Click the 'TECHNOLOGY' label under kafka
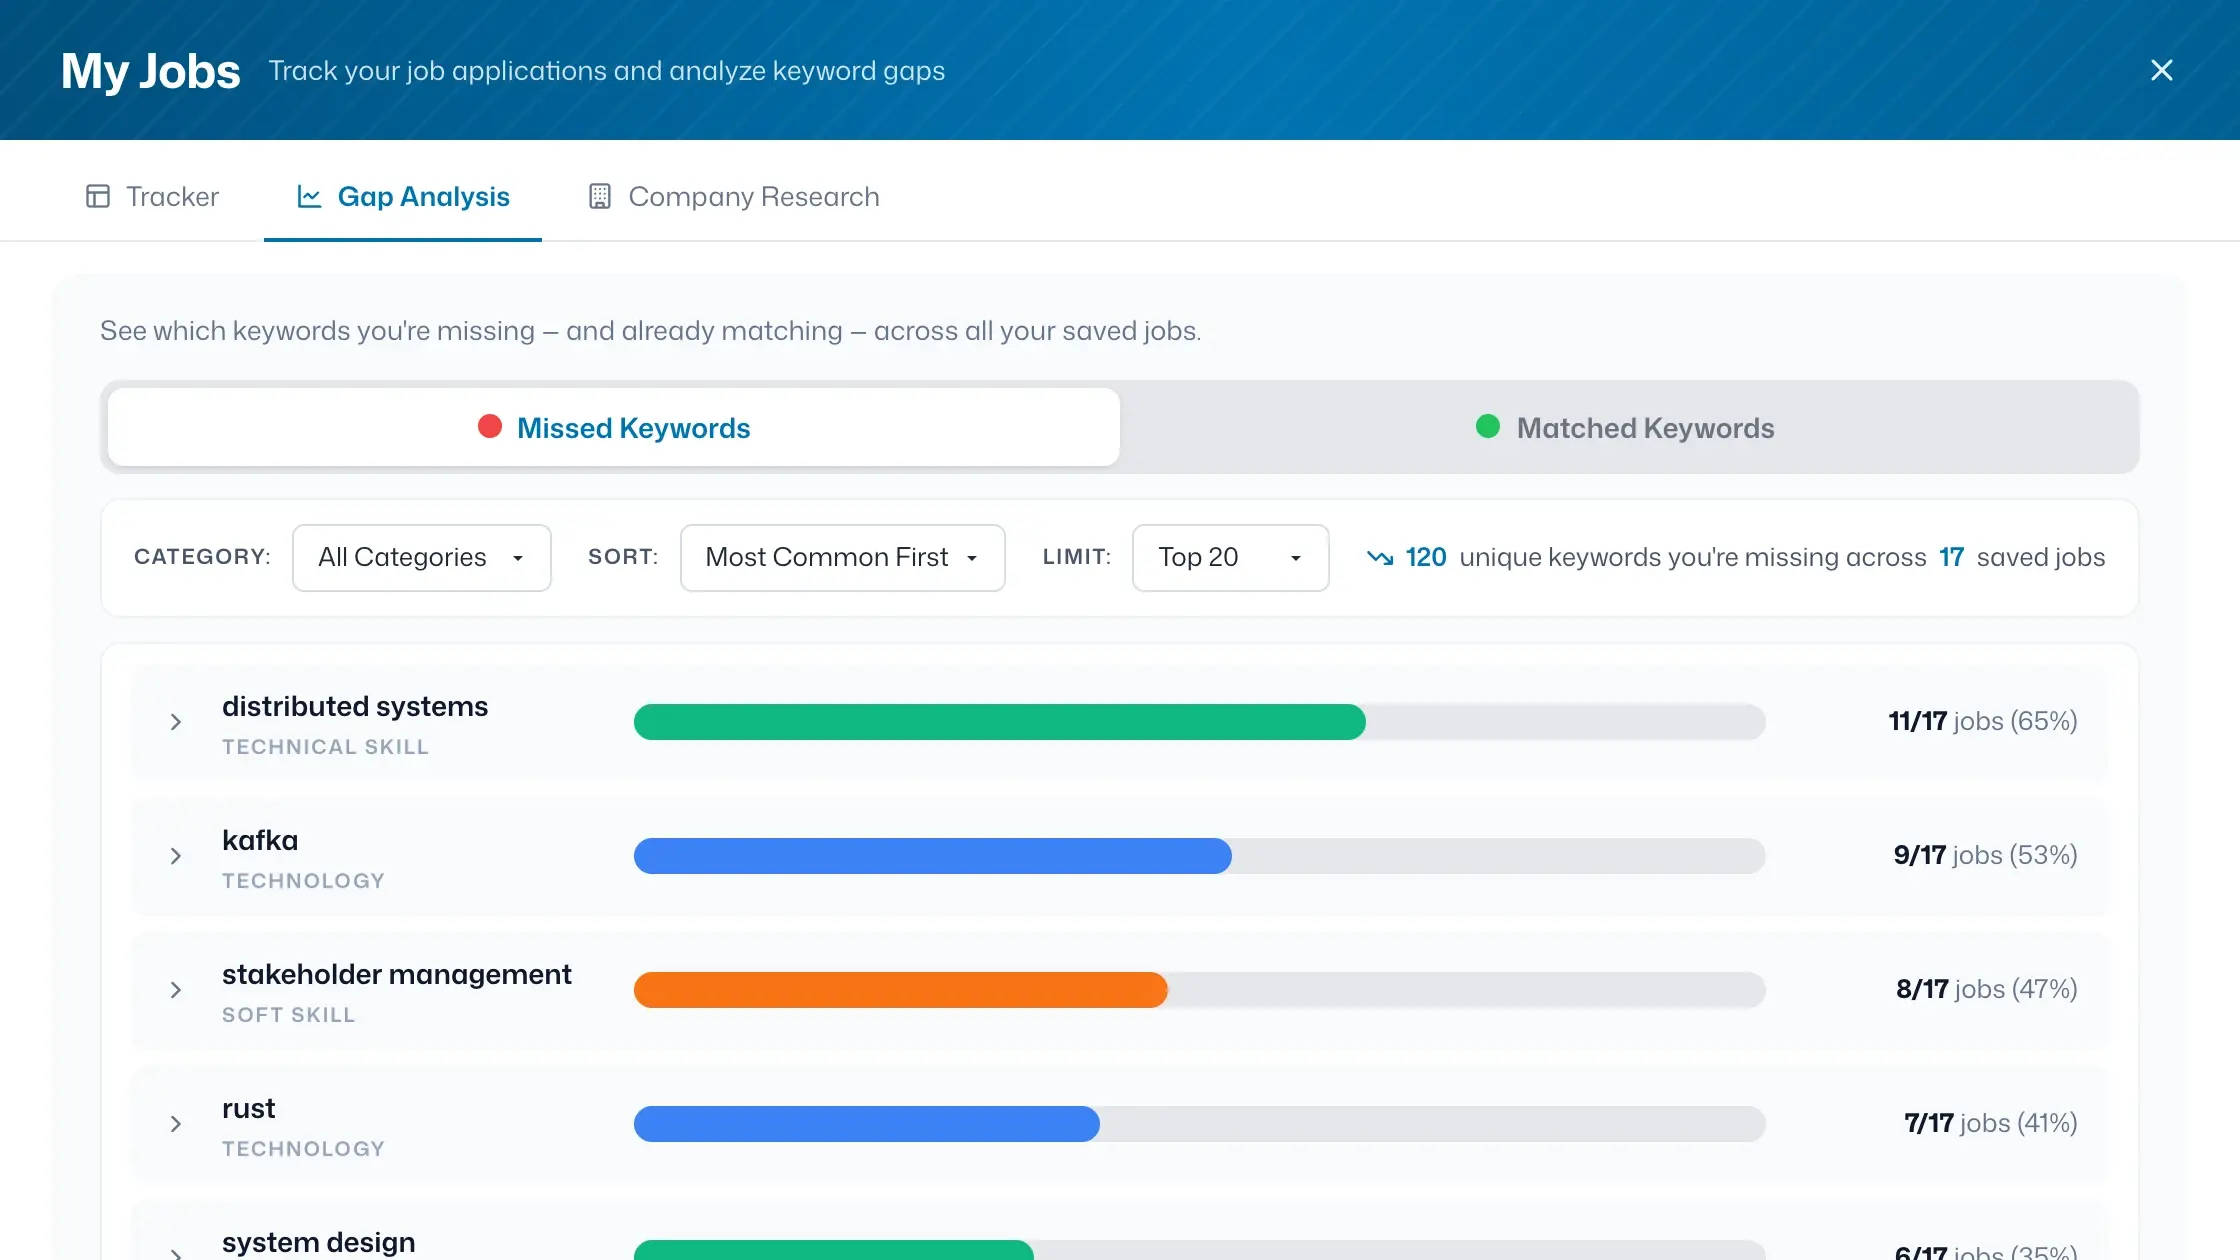The image size is (2240, 1260). [x=303, y=881]
